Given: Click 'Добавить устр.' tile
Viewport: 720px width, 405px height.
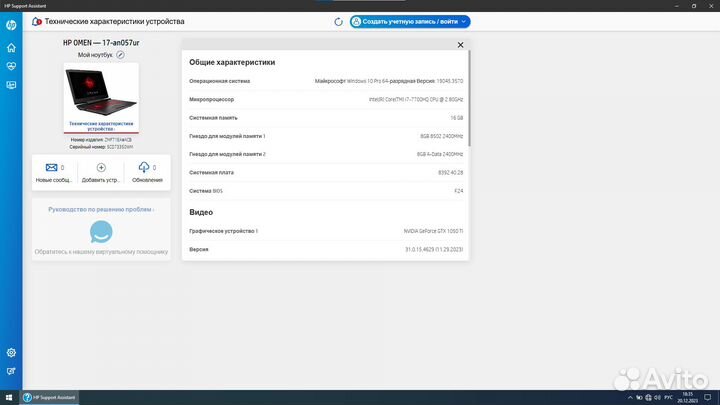Looking at the screenshot, I should click(x=101, y=173).
